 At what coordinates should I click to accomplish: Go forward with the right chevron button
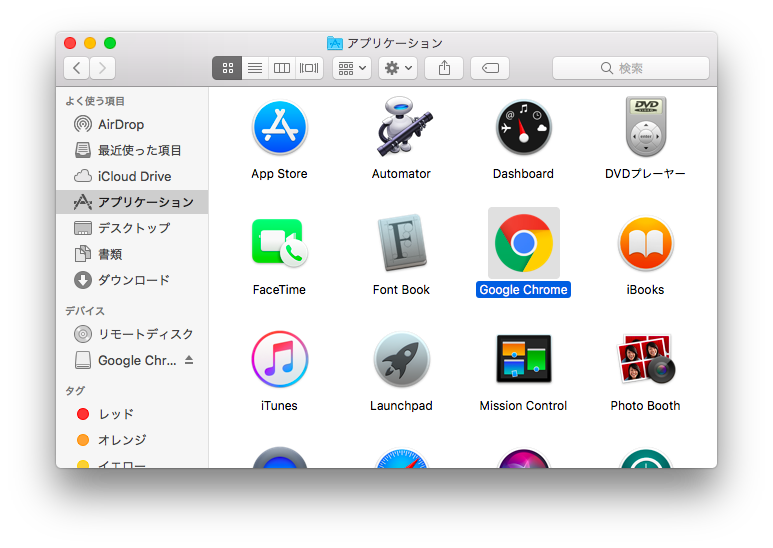pyautogui.click(x=103, y=68)
